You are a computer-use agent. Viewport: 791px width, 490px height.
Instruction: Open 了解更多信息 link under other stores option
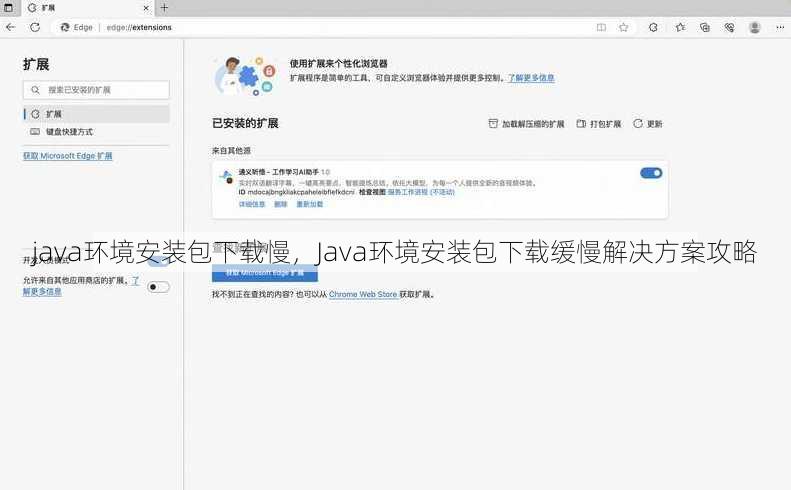(x=42, y=291)
